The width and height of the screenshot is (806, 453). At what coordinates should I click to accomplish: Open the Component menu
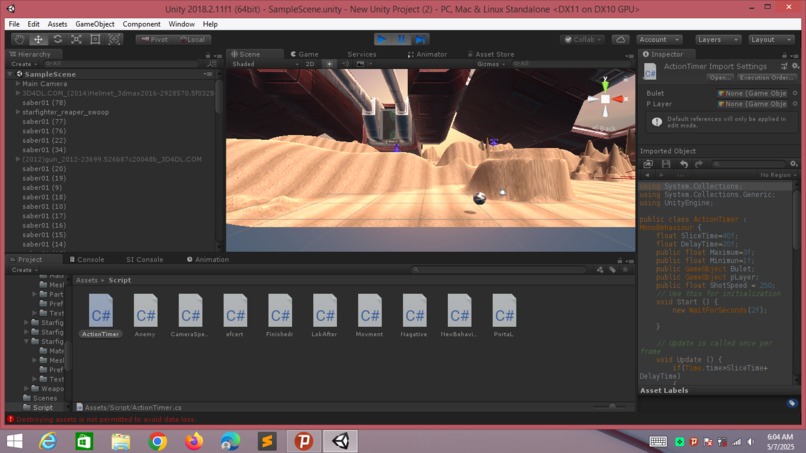tap(141, 24)
